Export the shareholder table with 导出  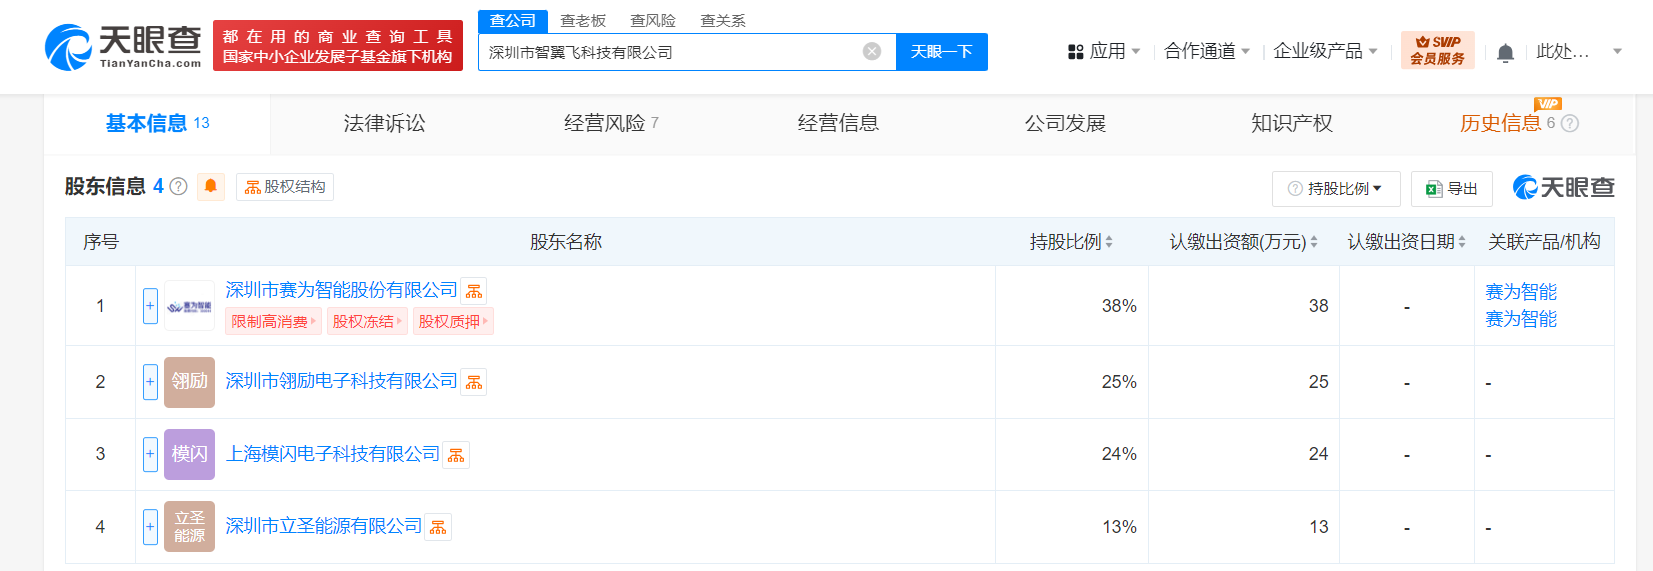[1452, 188]
